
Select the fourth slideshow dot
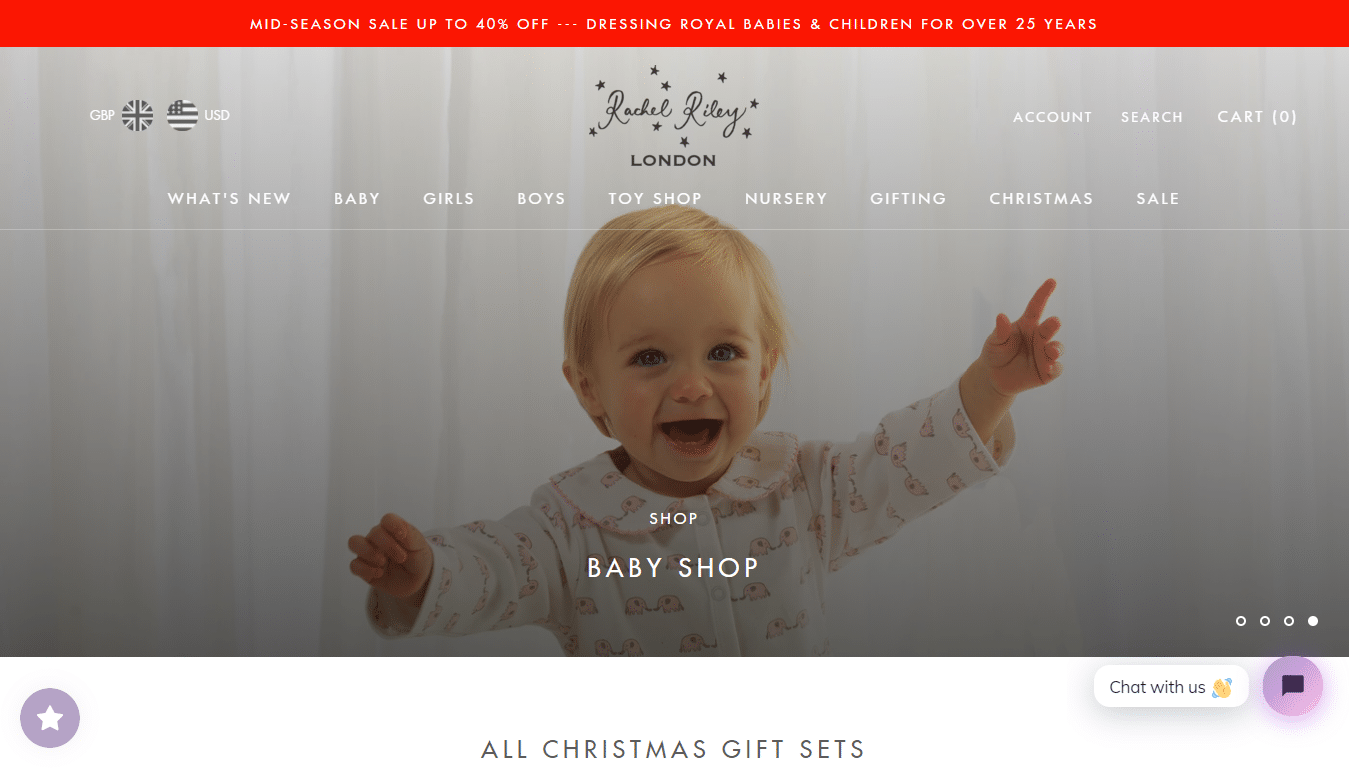coord(1313,621)
